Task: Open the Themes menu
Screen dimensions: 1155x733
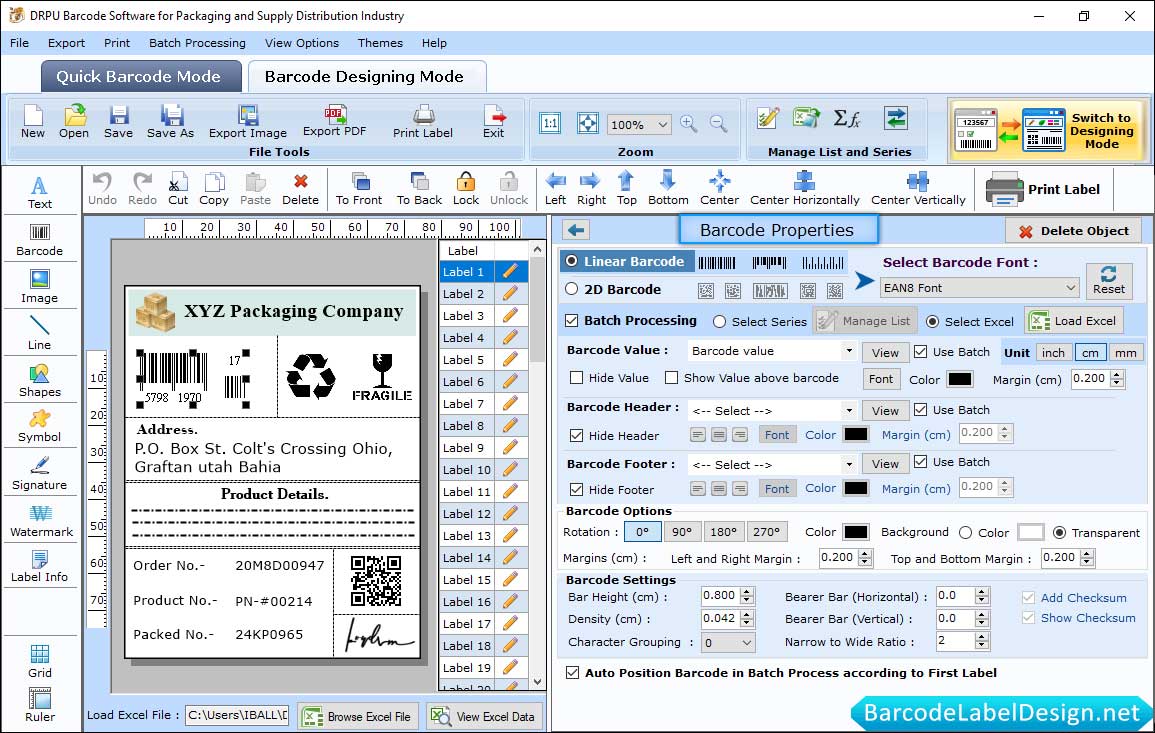Action: pos(380,43)
